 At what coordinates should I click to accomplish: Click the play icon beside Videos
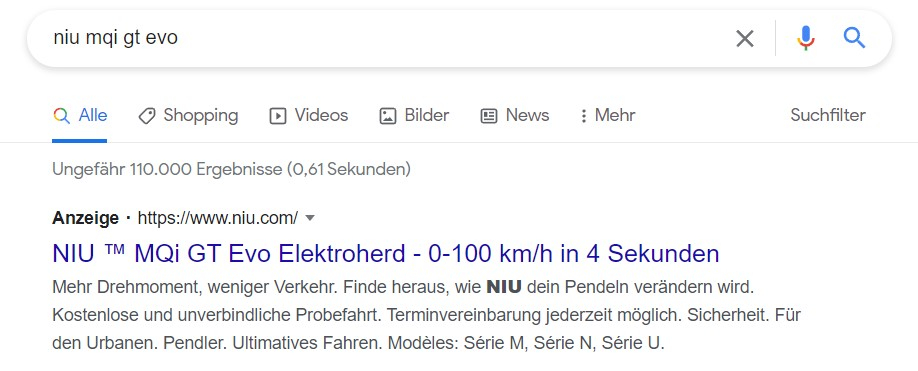tap(278, 116)
